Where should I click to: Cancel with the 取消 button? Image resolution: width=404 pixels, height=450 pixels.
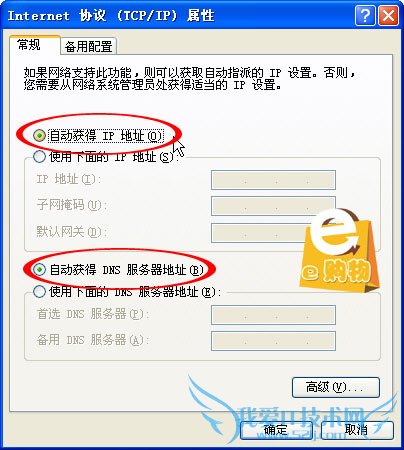357,430
